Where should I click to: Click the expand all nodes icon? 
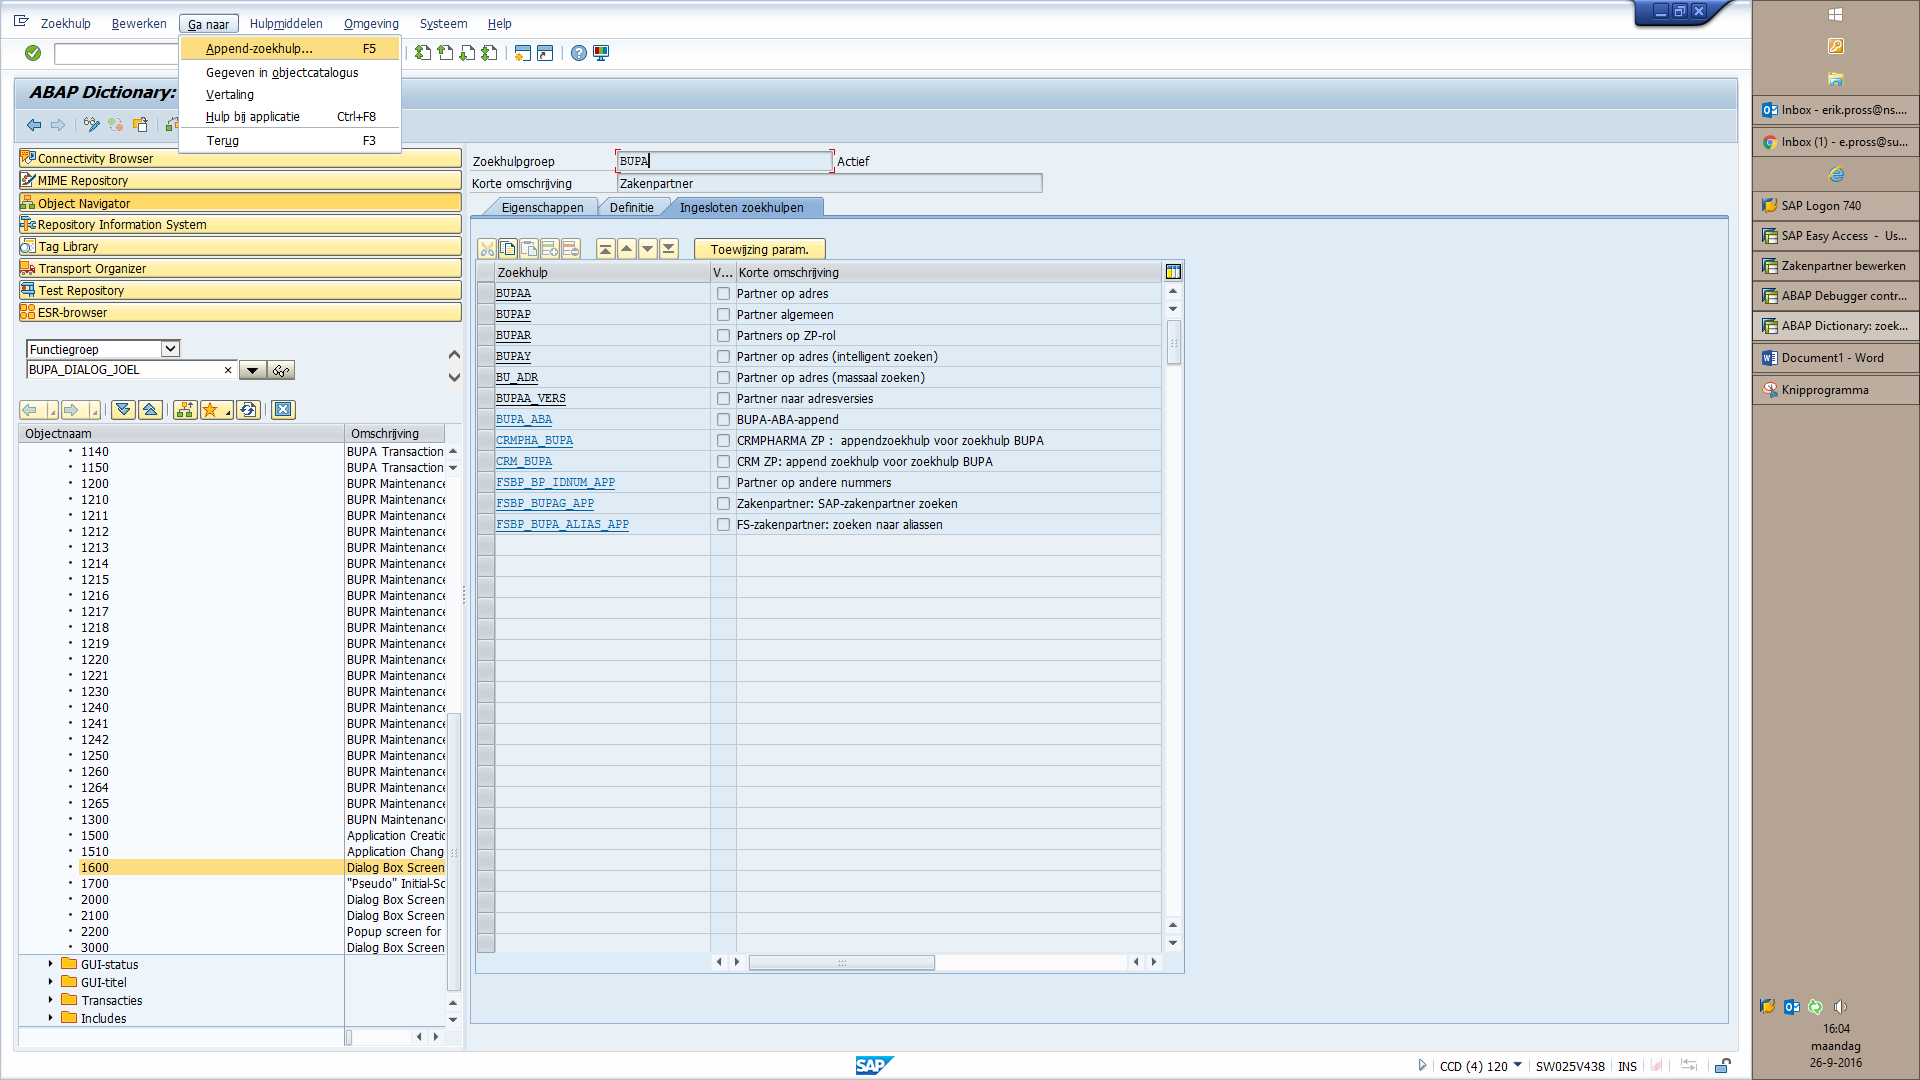tap(123, 410)
